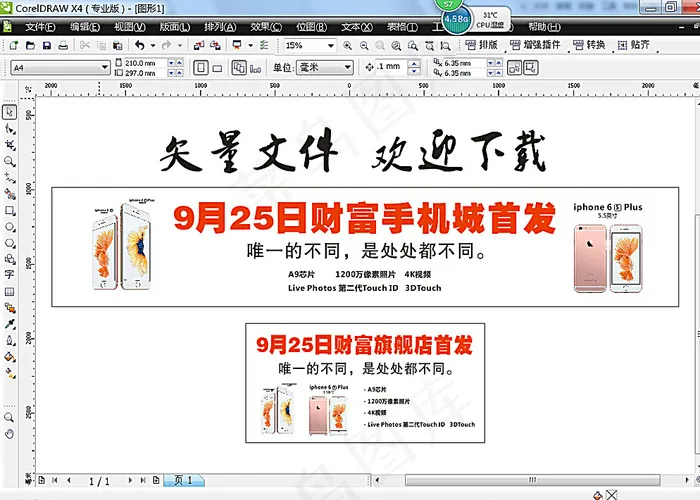700x500 pixels.
Task: Select the Smart Fill tool
Action: tap(9, 194)
